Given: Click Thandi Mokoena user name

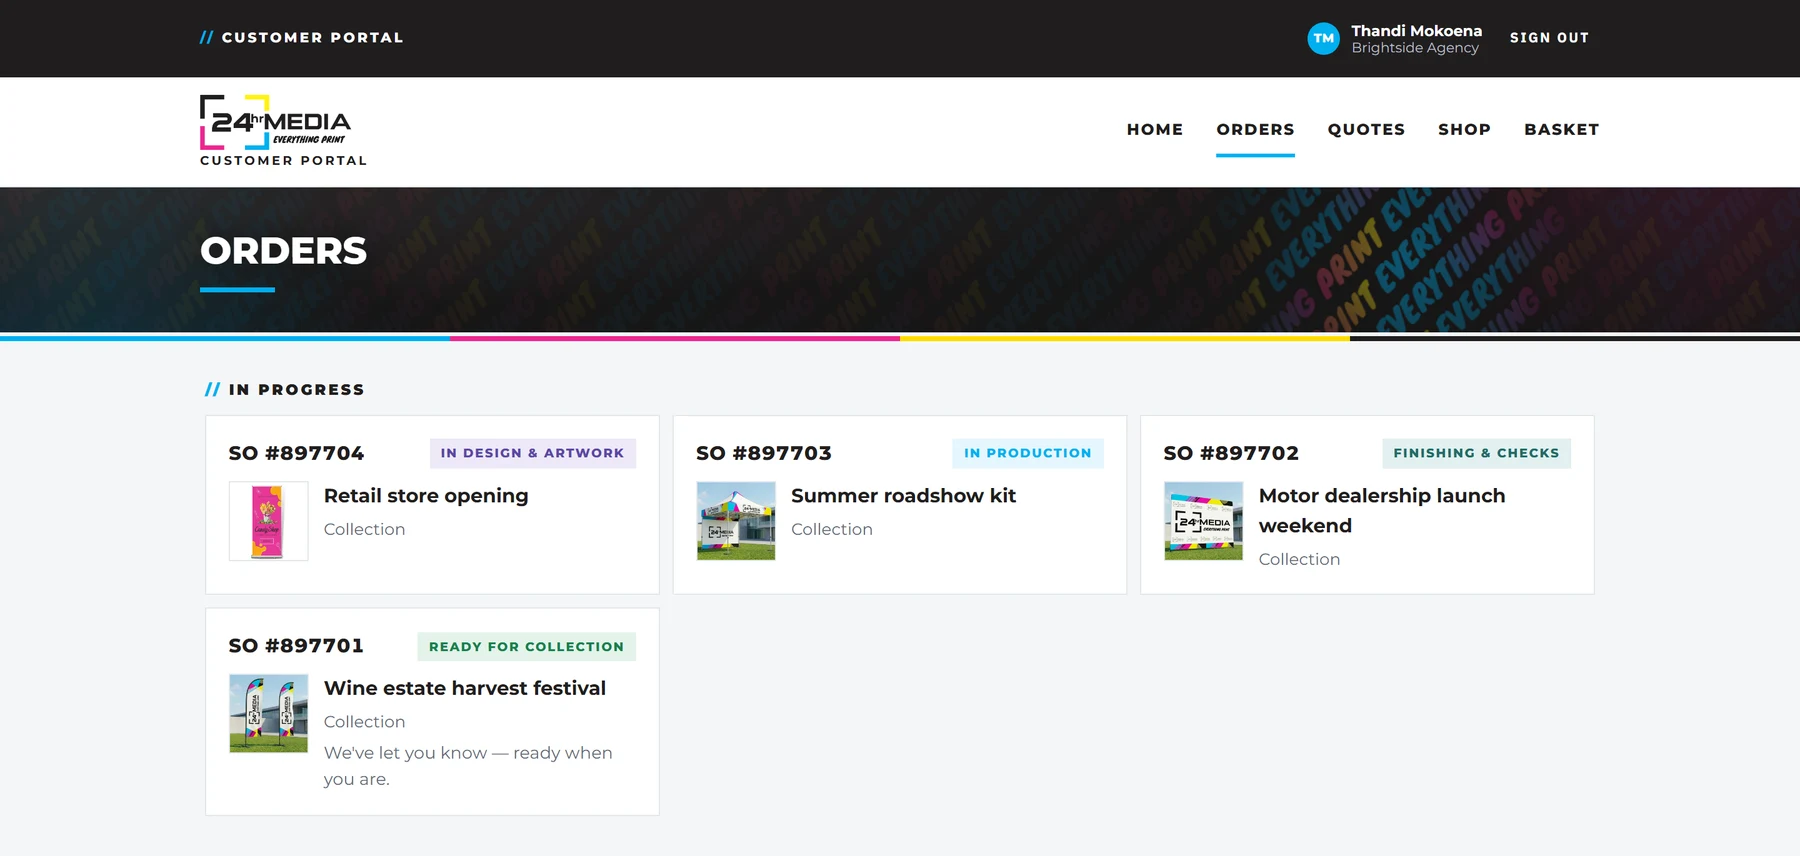Looking at the screenshot, I should click(1416, 31).
